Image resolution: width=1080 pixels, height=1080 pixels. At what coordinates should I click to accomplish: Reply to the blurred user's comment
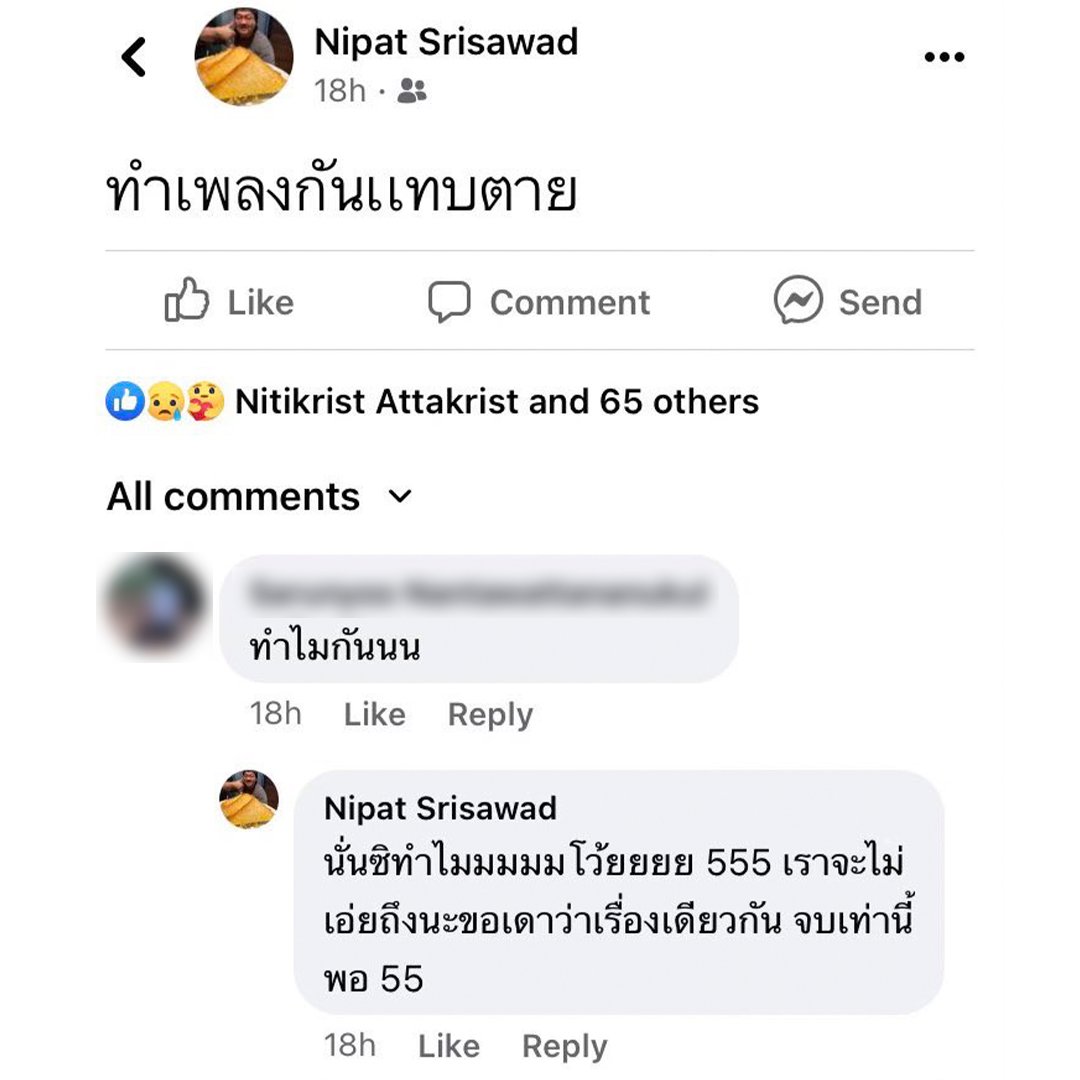(x=490, y=714)
